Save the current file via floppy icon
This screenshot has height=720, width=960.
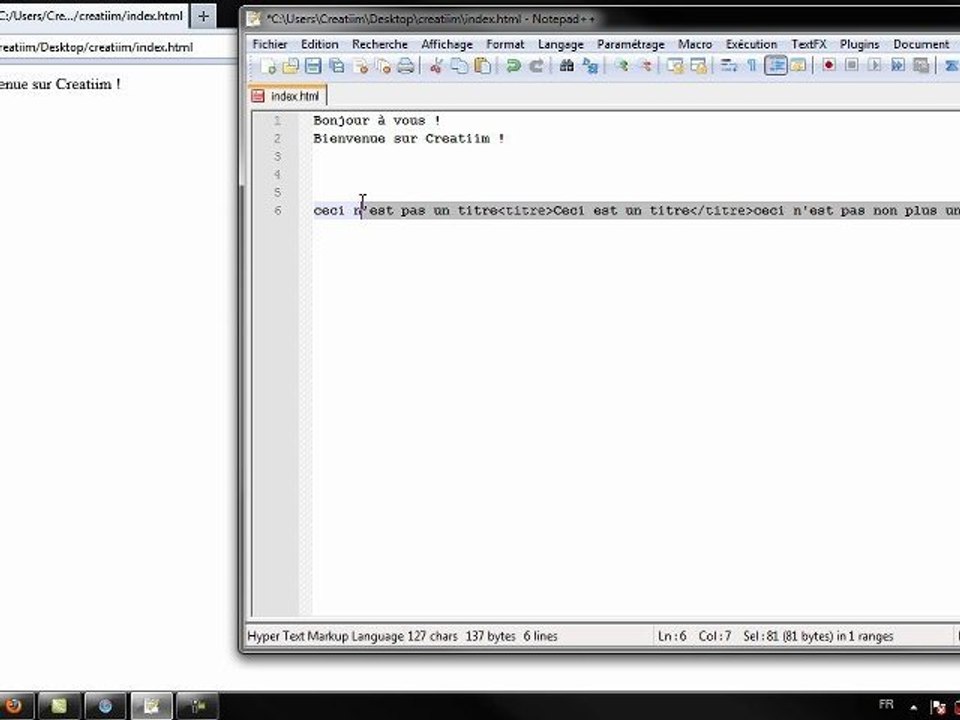click(313, 66)
